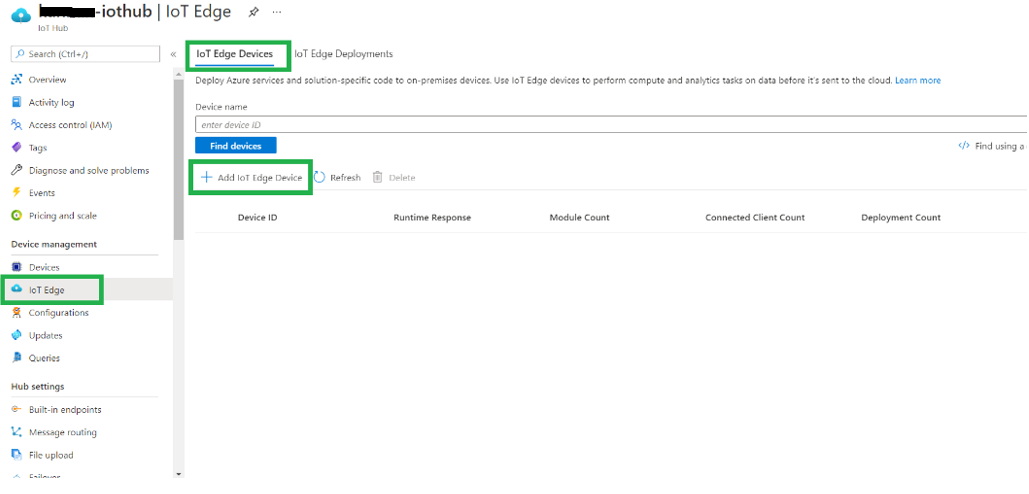Click the enter device ID field
The image size is (1029, 494).
click(x=612, y=125)
